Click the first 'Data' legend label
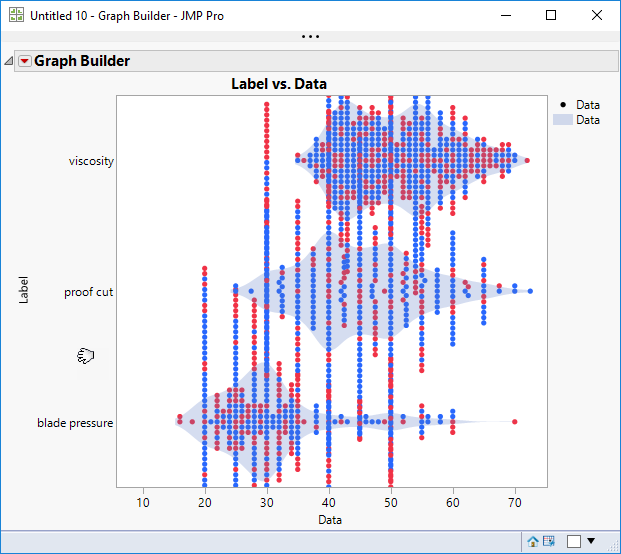Image resolution: width=621 pixels, height=554 pixels. pos(588,105)
